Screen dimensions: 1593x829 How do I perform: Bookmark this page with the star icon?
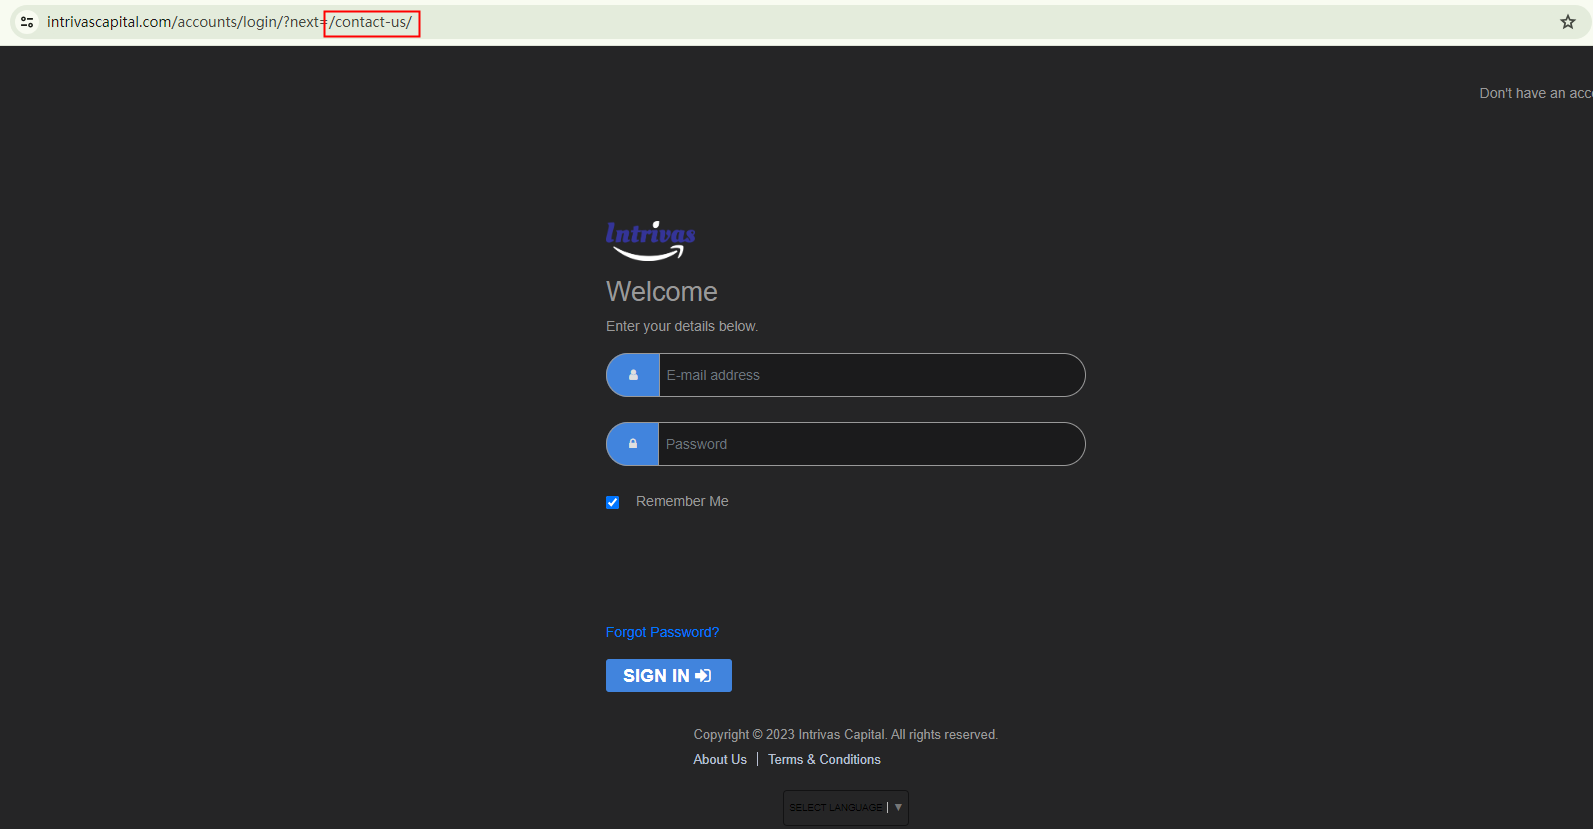tap(1568, 22)
